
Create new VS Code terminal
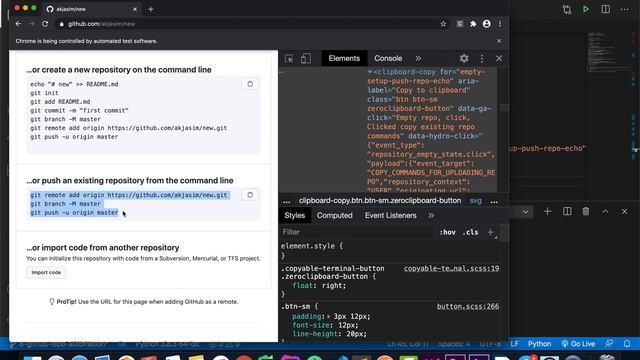pos(547,211)
